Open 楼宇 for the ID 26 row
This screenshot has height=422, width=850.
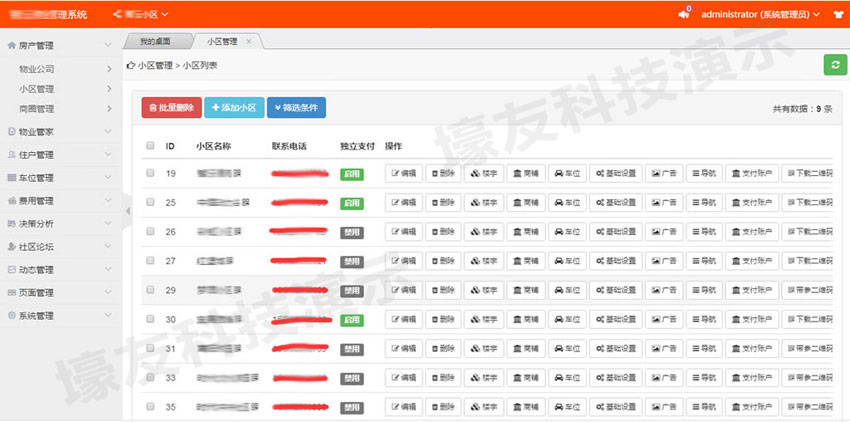click(x=484, y=232)
